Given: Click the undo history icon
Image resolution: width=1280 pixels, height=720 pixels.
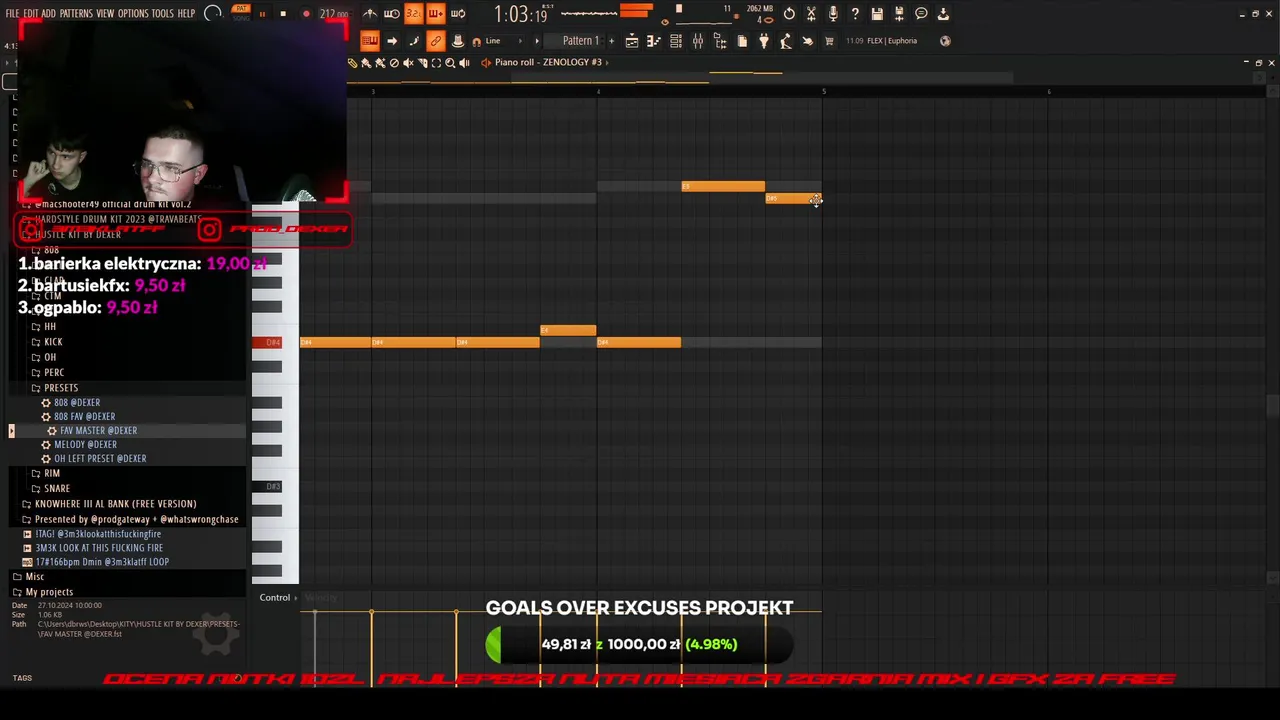Looking at the screenshot, I should pos(789,14).
